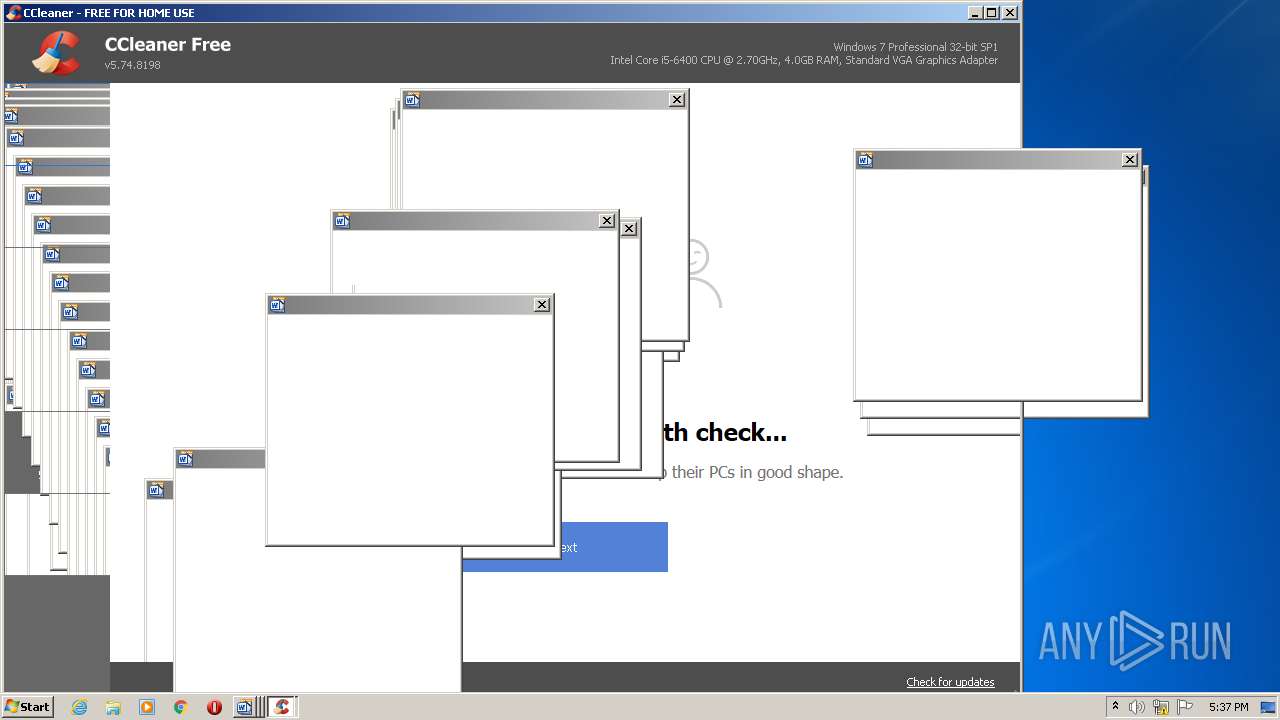
Task: Maximize the CCleaner window
Action: pos(991,13)
